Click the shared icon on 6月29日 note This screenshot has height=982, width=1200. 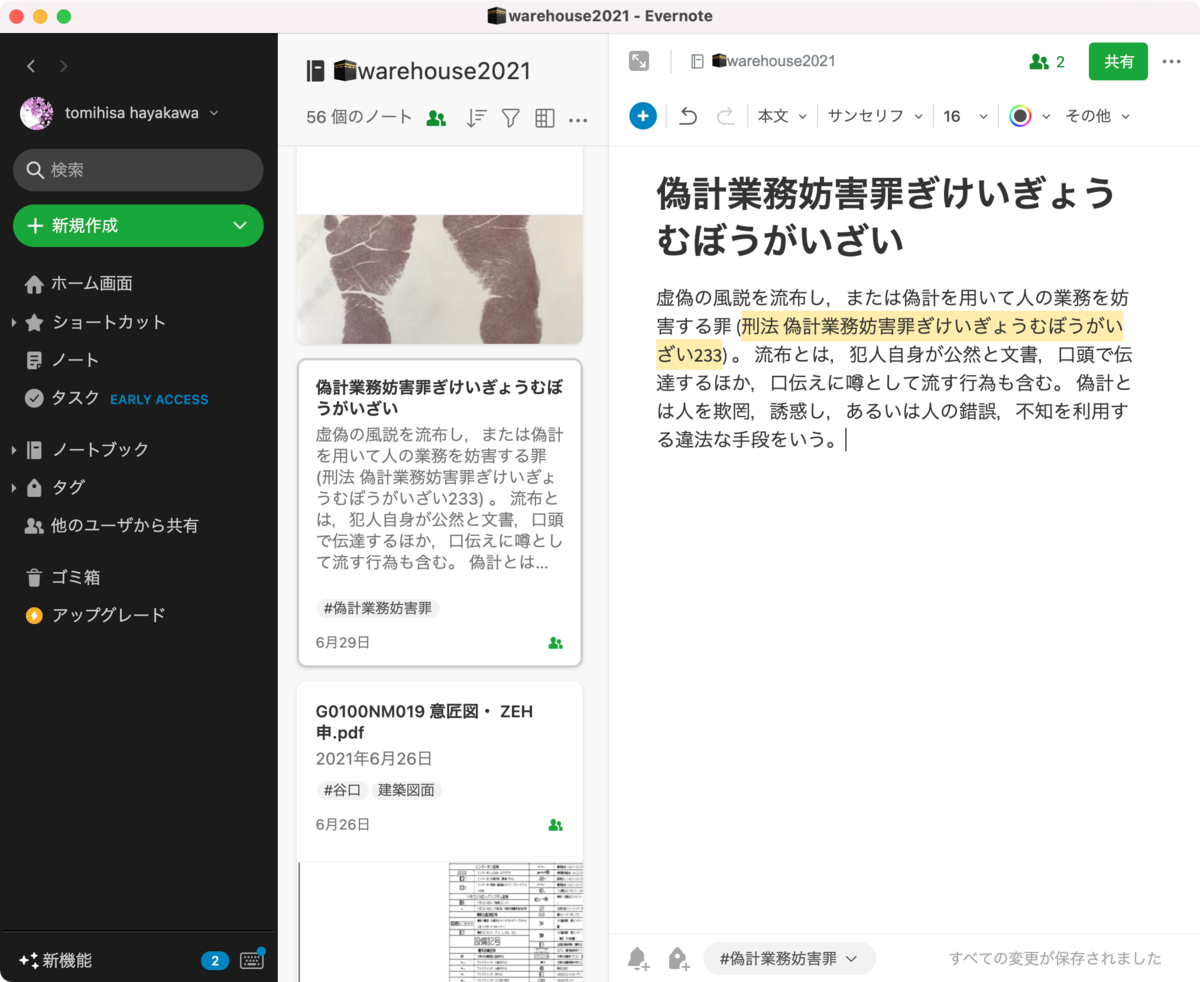tap(556, 643)
